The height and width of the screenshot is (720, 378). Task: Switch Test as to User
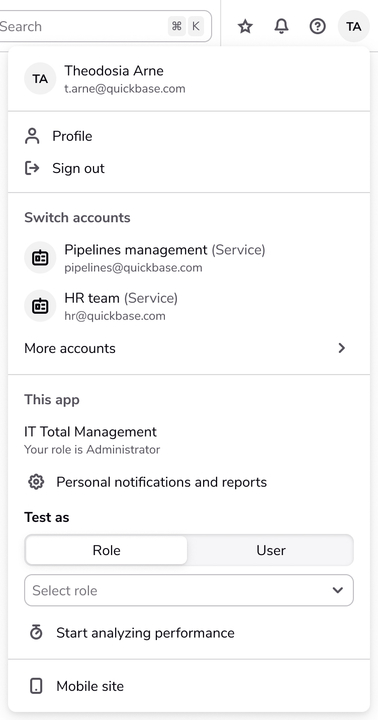point(271,550)
